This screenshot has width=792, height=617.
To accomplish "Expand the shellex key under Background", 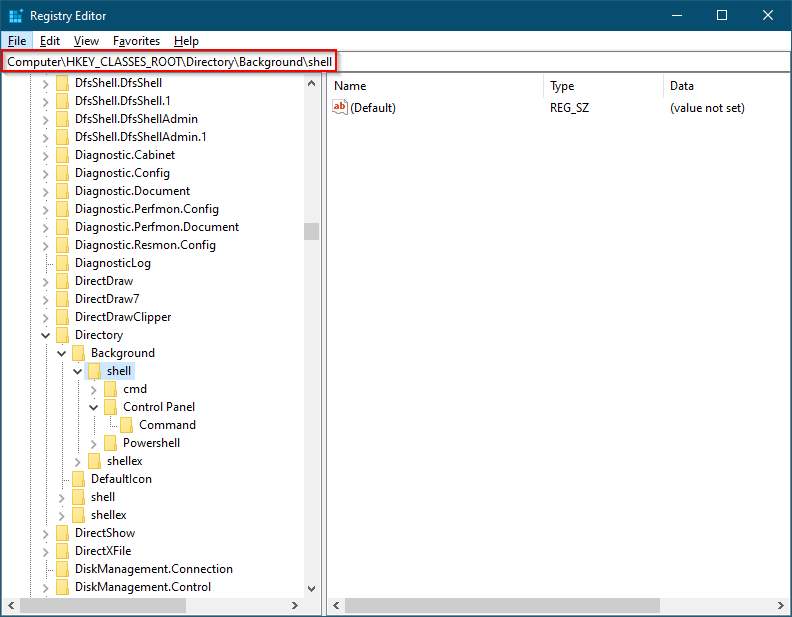I will point(77,462).
